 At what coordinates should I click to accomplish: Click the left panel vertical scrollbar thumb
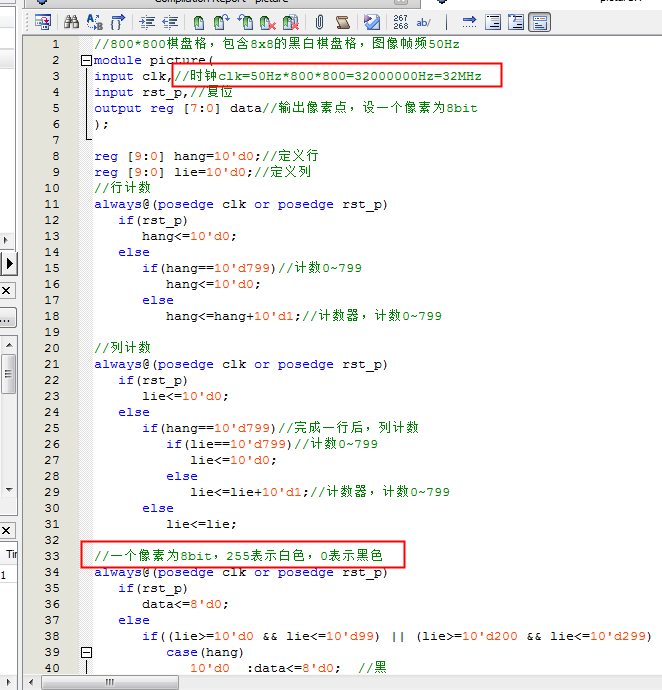[8, 374]
